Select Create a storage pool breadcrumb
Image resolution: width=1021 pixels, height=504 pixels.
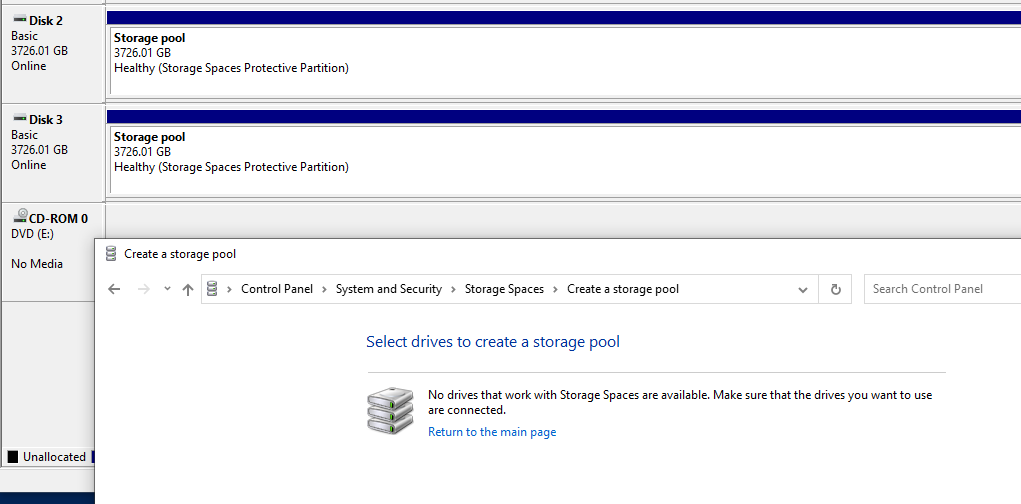point(622,288)
